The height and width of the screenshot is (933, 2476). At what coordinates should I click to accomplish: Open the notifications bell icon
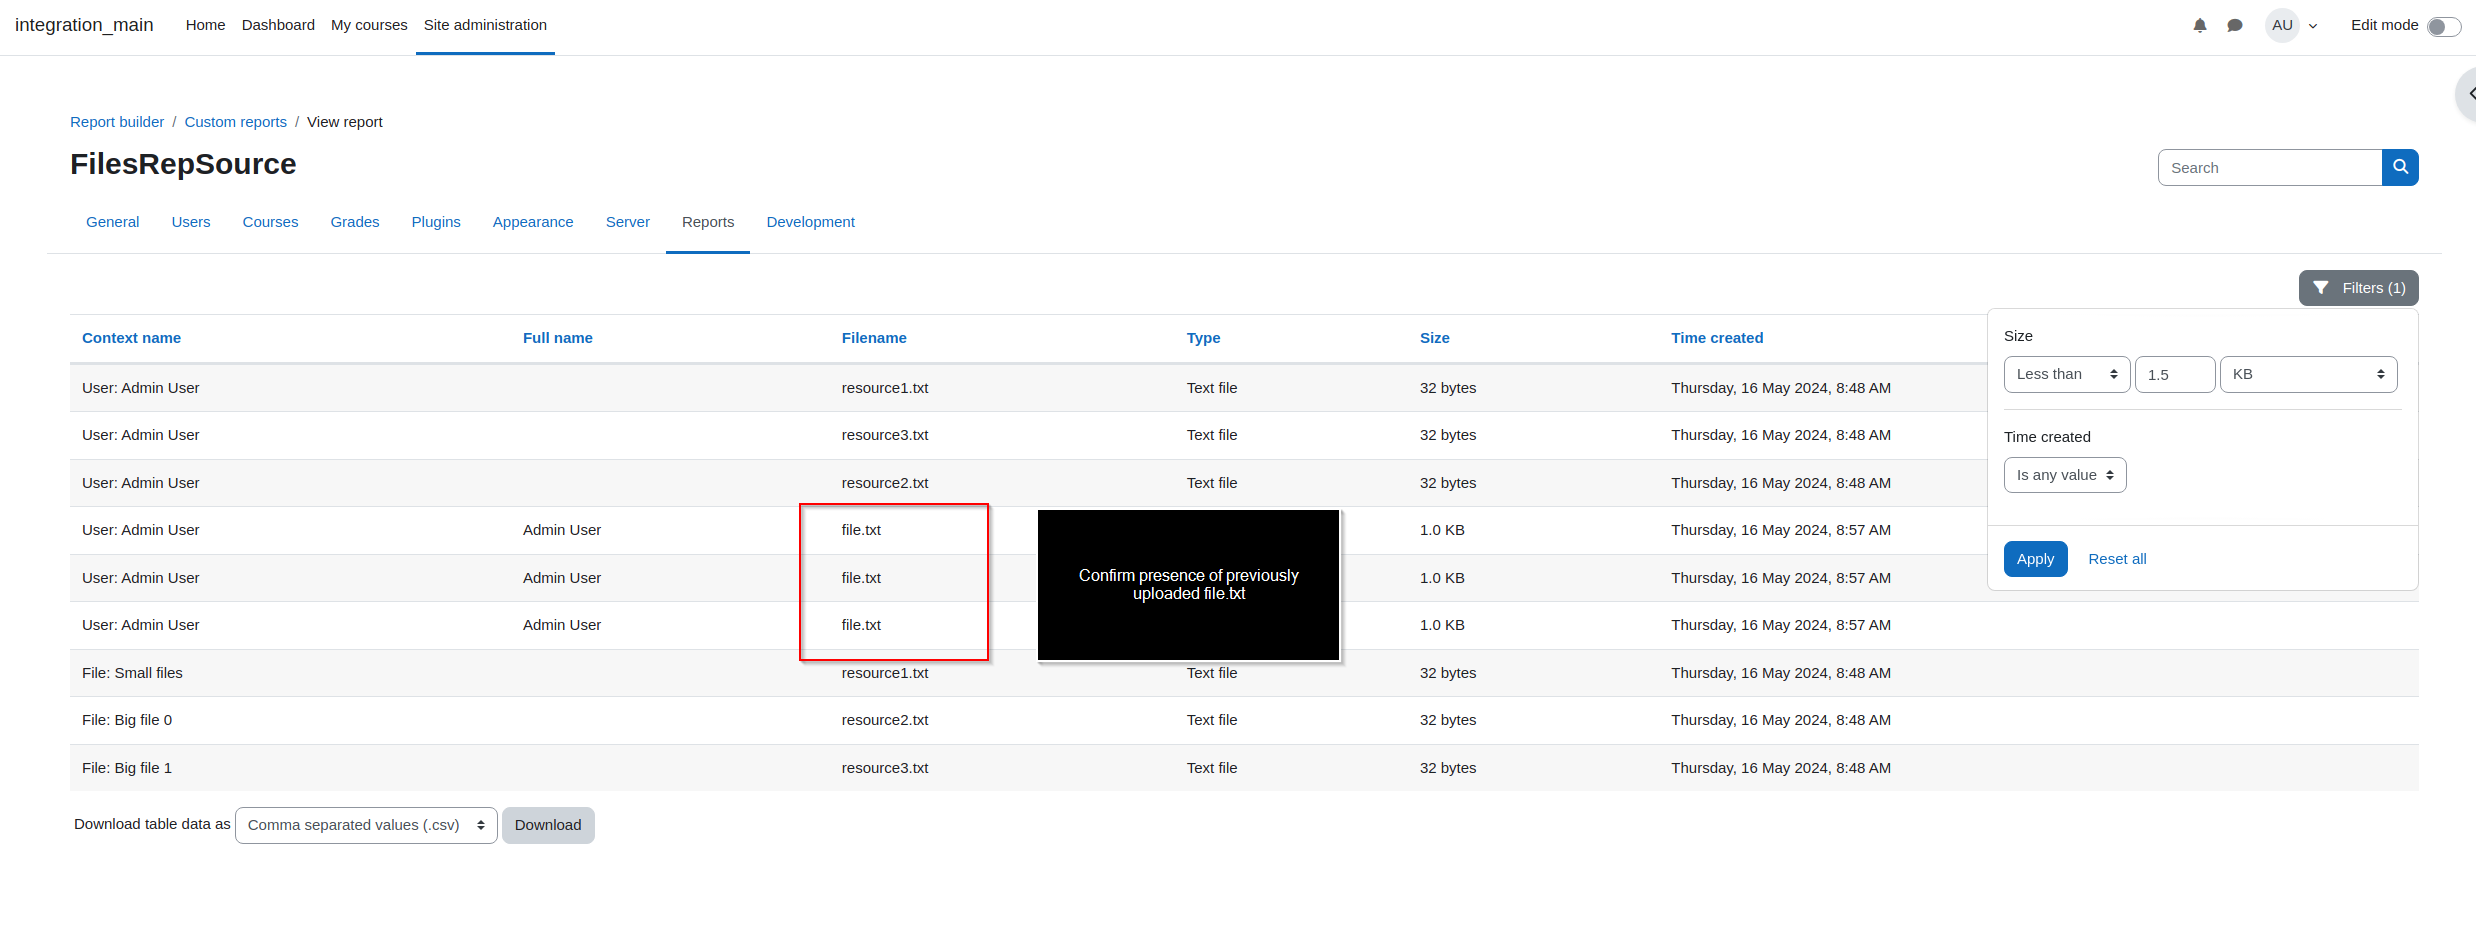(2199, 26)
